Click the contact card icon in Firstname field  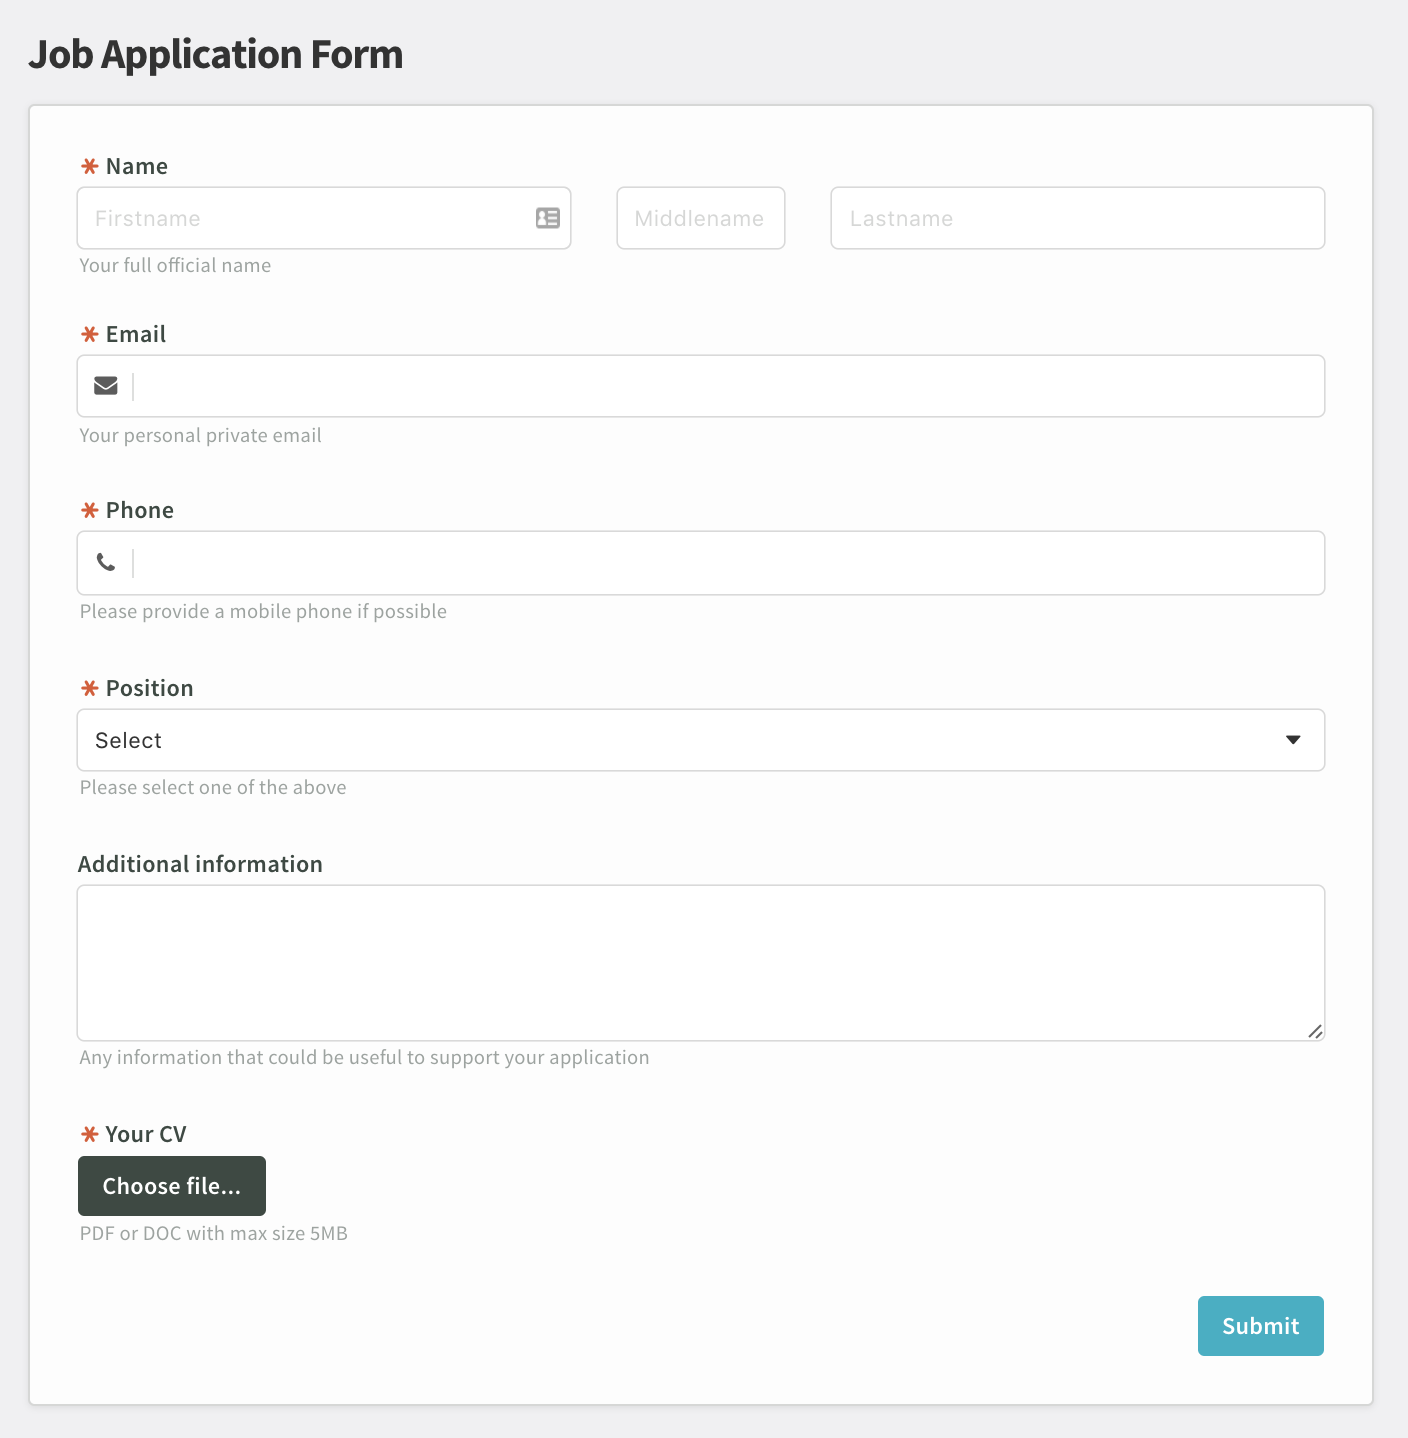[x=548, y=218]
